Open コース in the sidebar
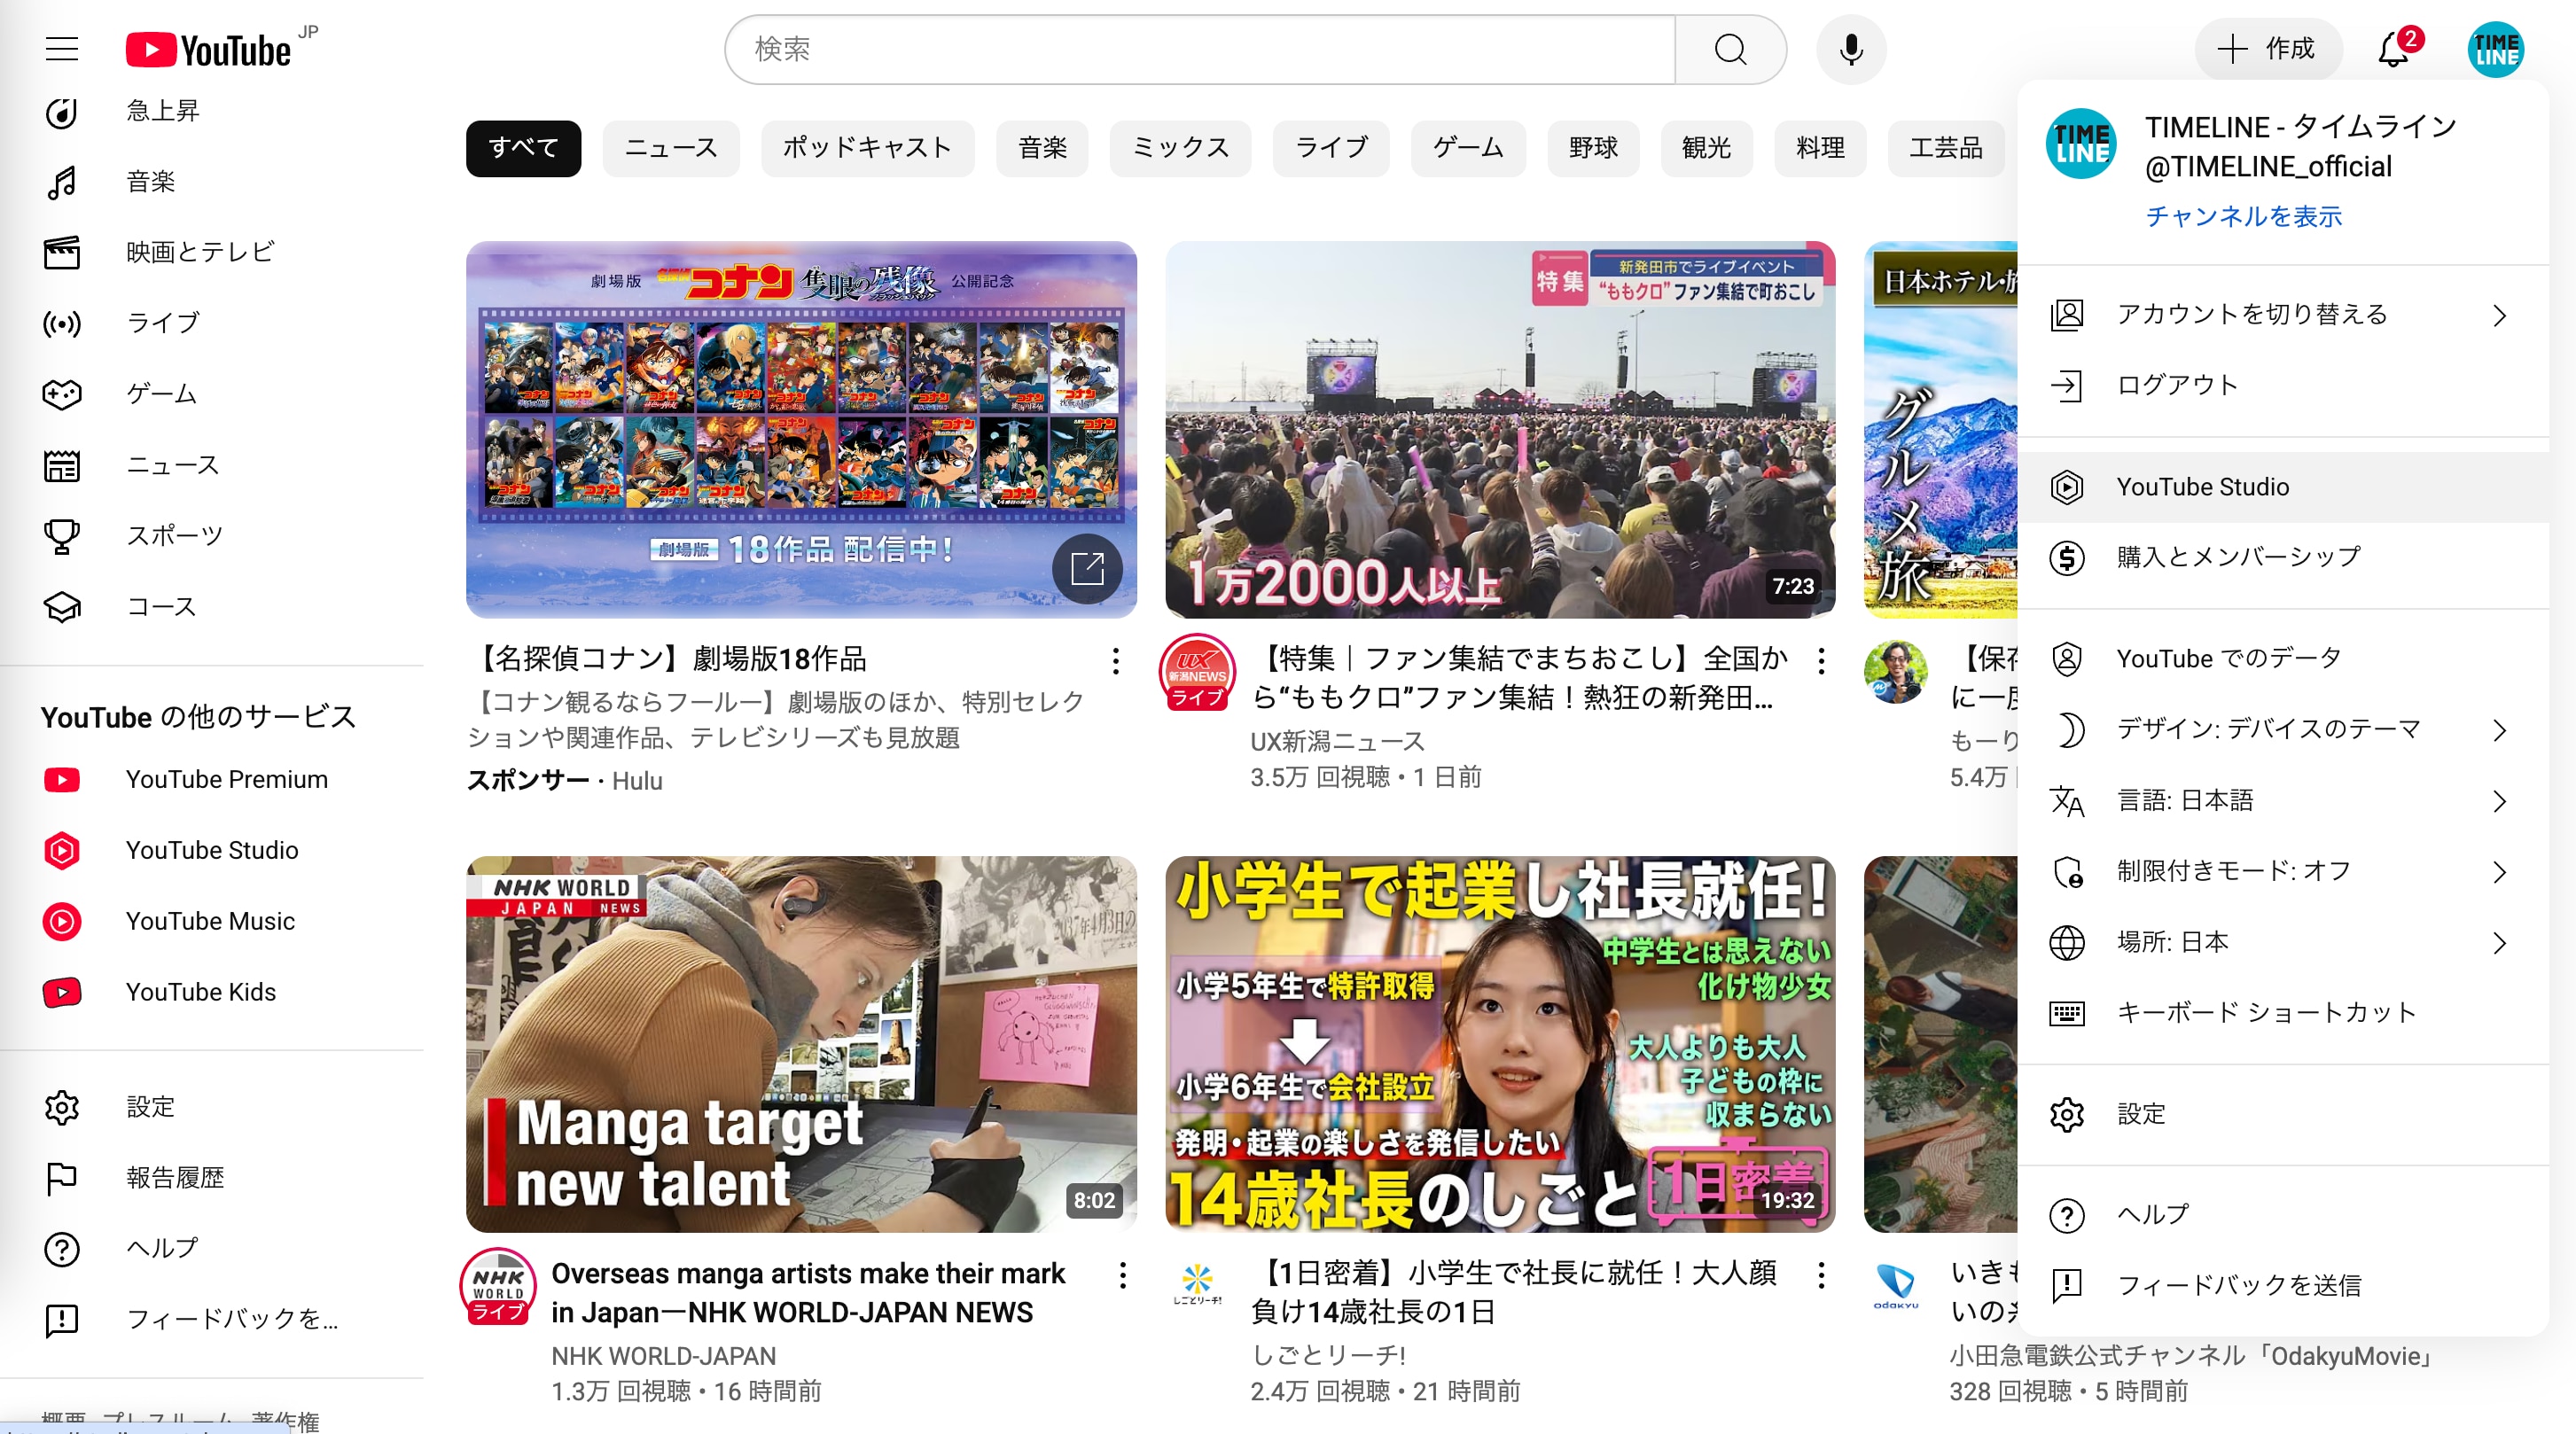The width and height of the screenshot is (2576, 1434). point(212,608)
